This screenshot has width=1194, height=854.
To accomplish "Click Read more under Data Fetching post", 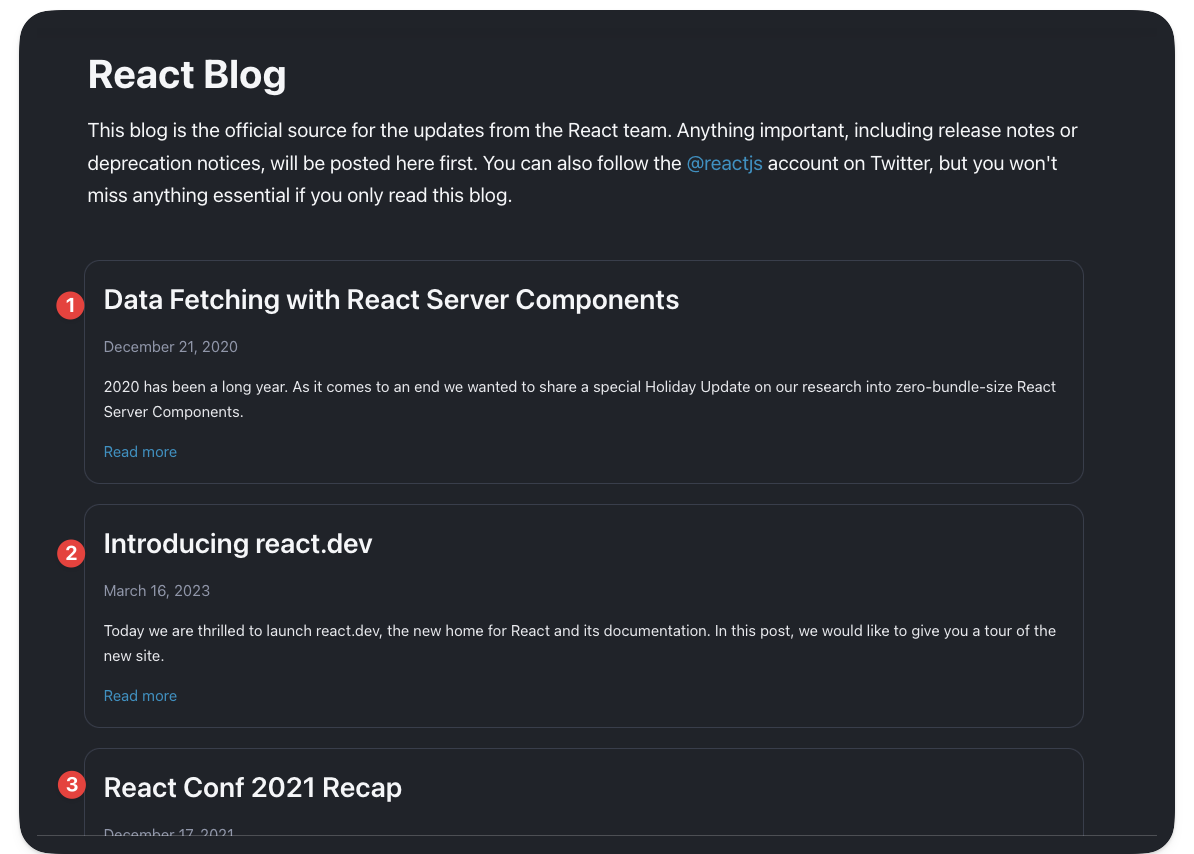I will point(140,452).
